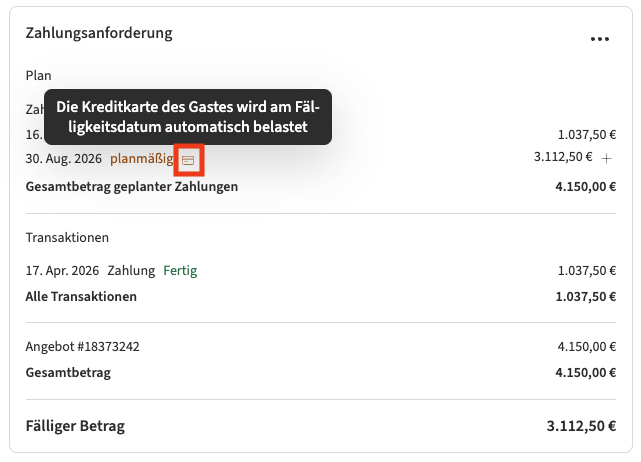This screenshot has height=462, width=641.
Task: Click the 3.112,50 € due amount at bottom
Action: pyautogui.click(x=581, y=426)
